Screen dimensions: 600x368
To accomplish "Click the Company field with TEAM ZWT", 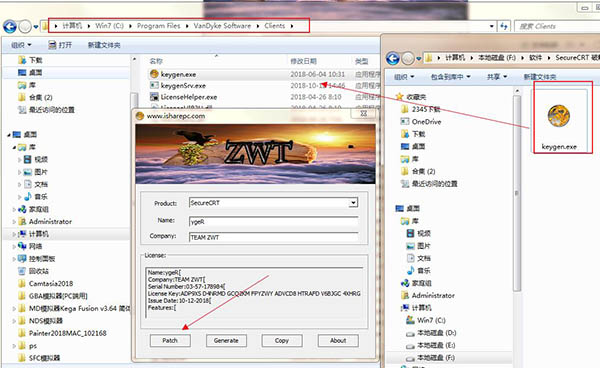I will tap(274, 237).
